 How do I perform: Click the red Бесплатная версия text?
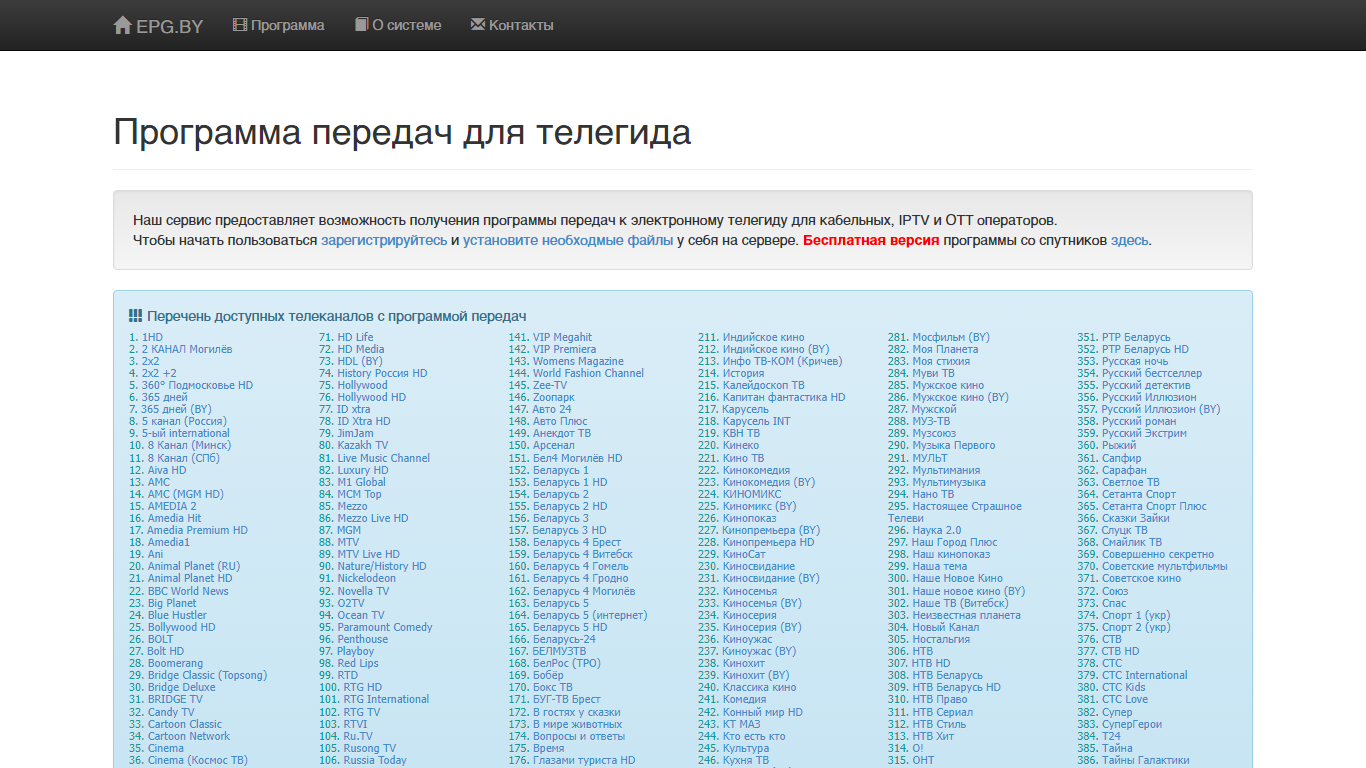tap(871, 241)
